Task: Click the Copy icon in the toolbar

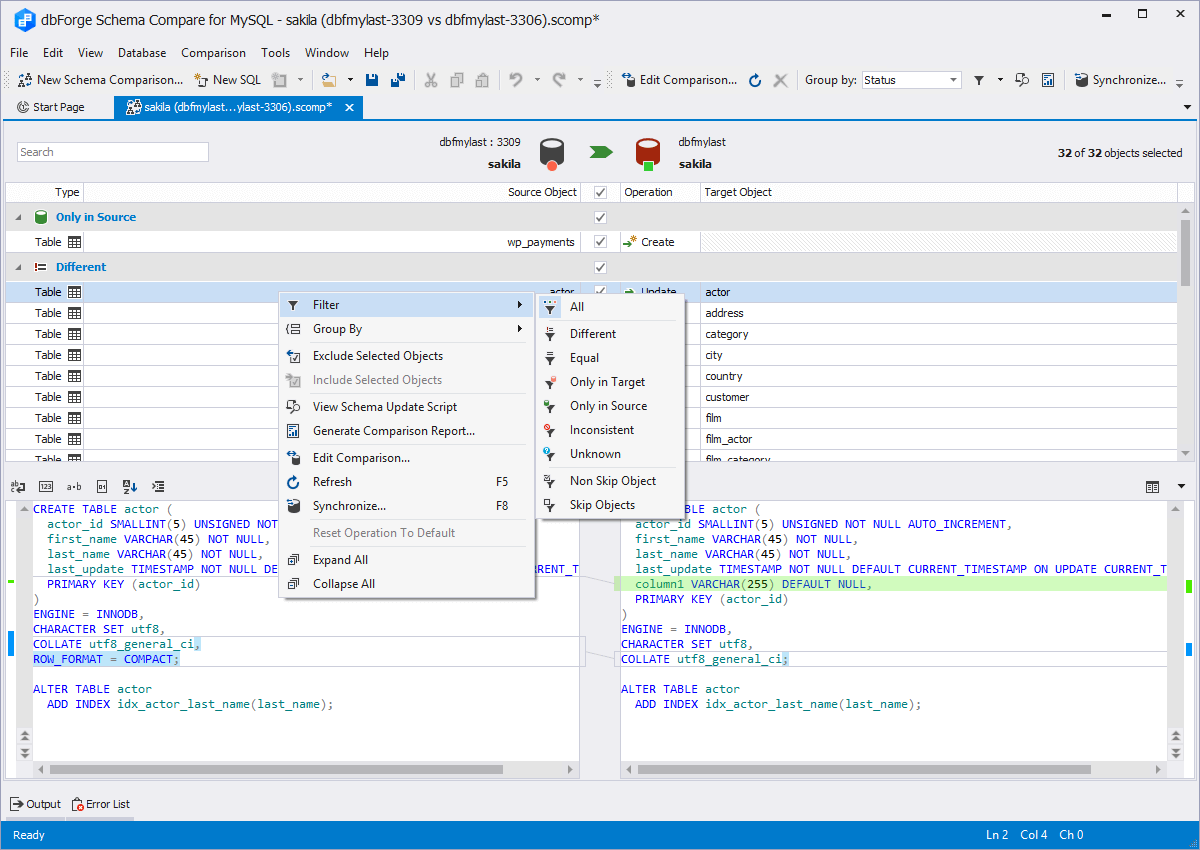Action: coord(457,80)
